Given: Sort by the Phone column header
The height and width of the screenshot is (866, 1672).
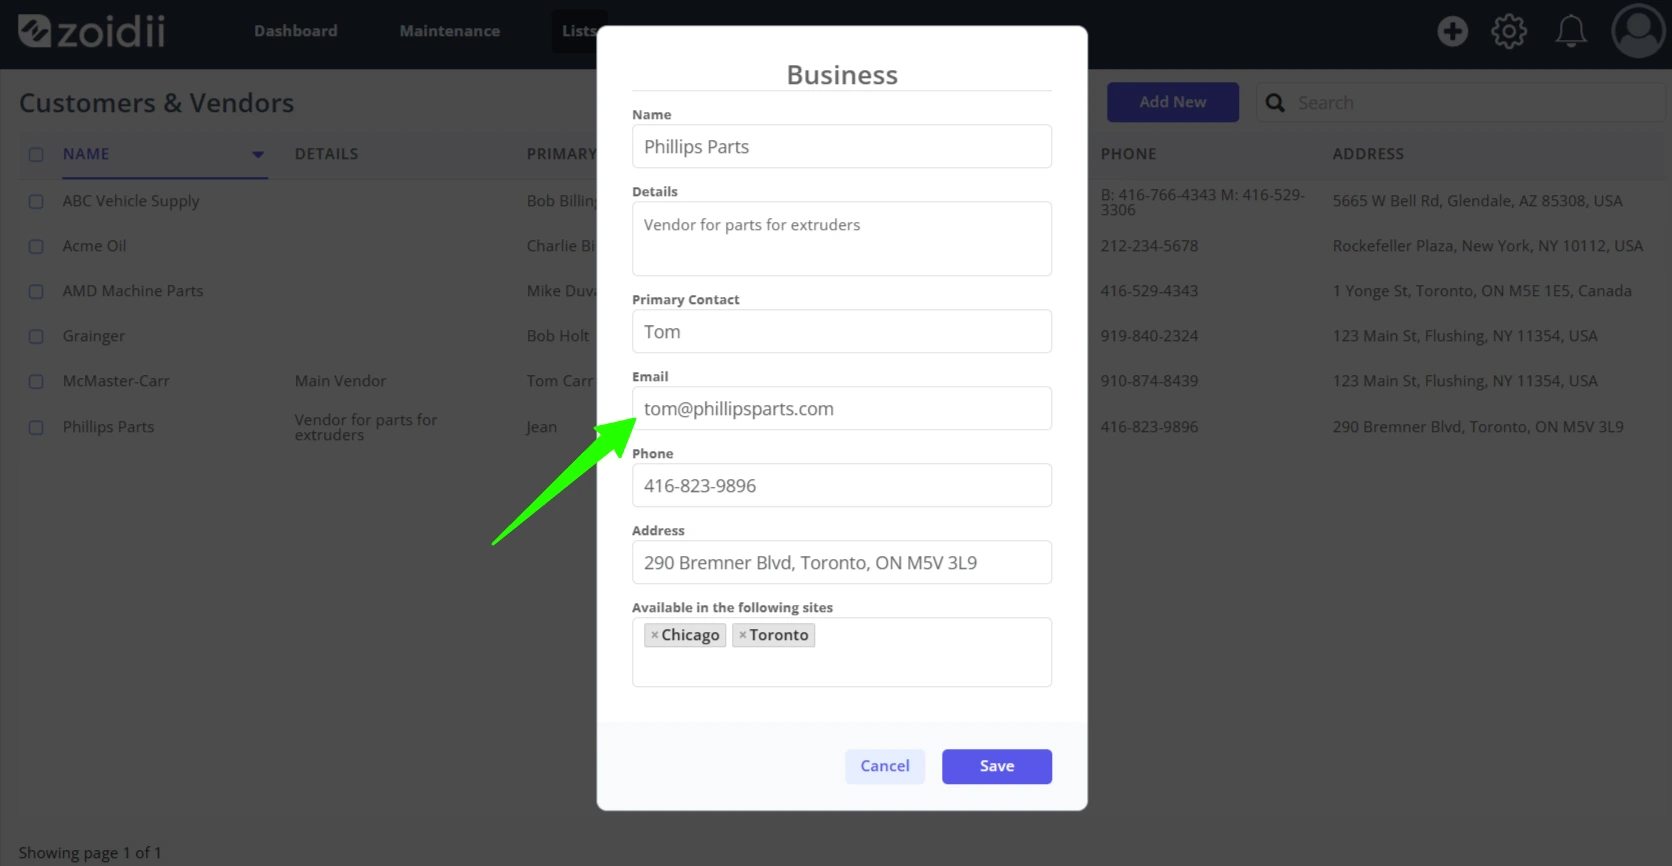Looking at the screenshot, I should (x=1128, y=154).
